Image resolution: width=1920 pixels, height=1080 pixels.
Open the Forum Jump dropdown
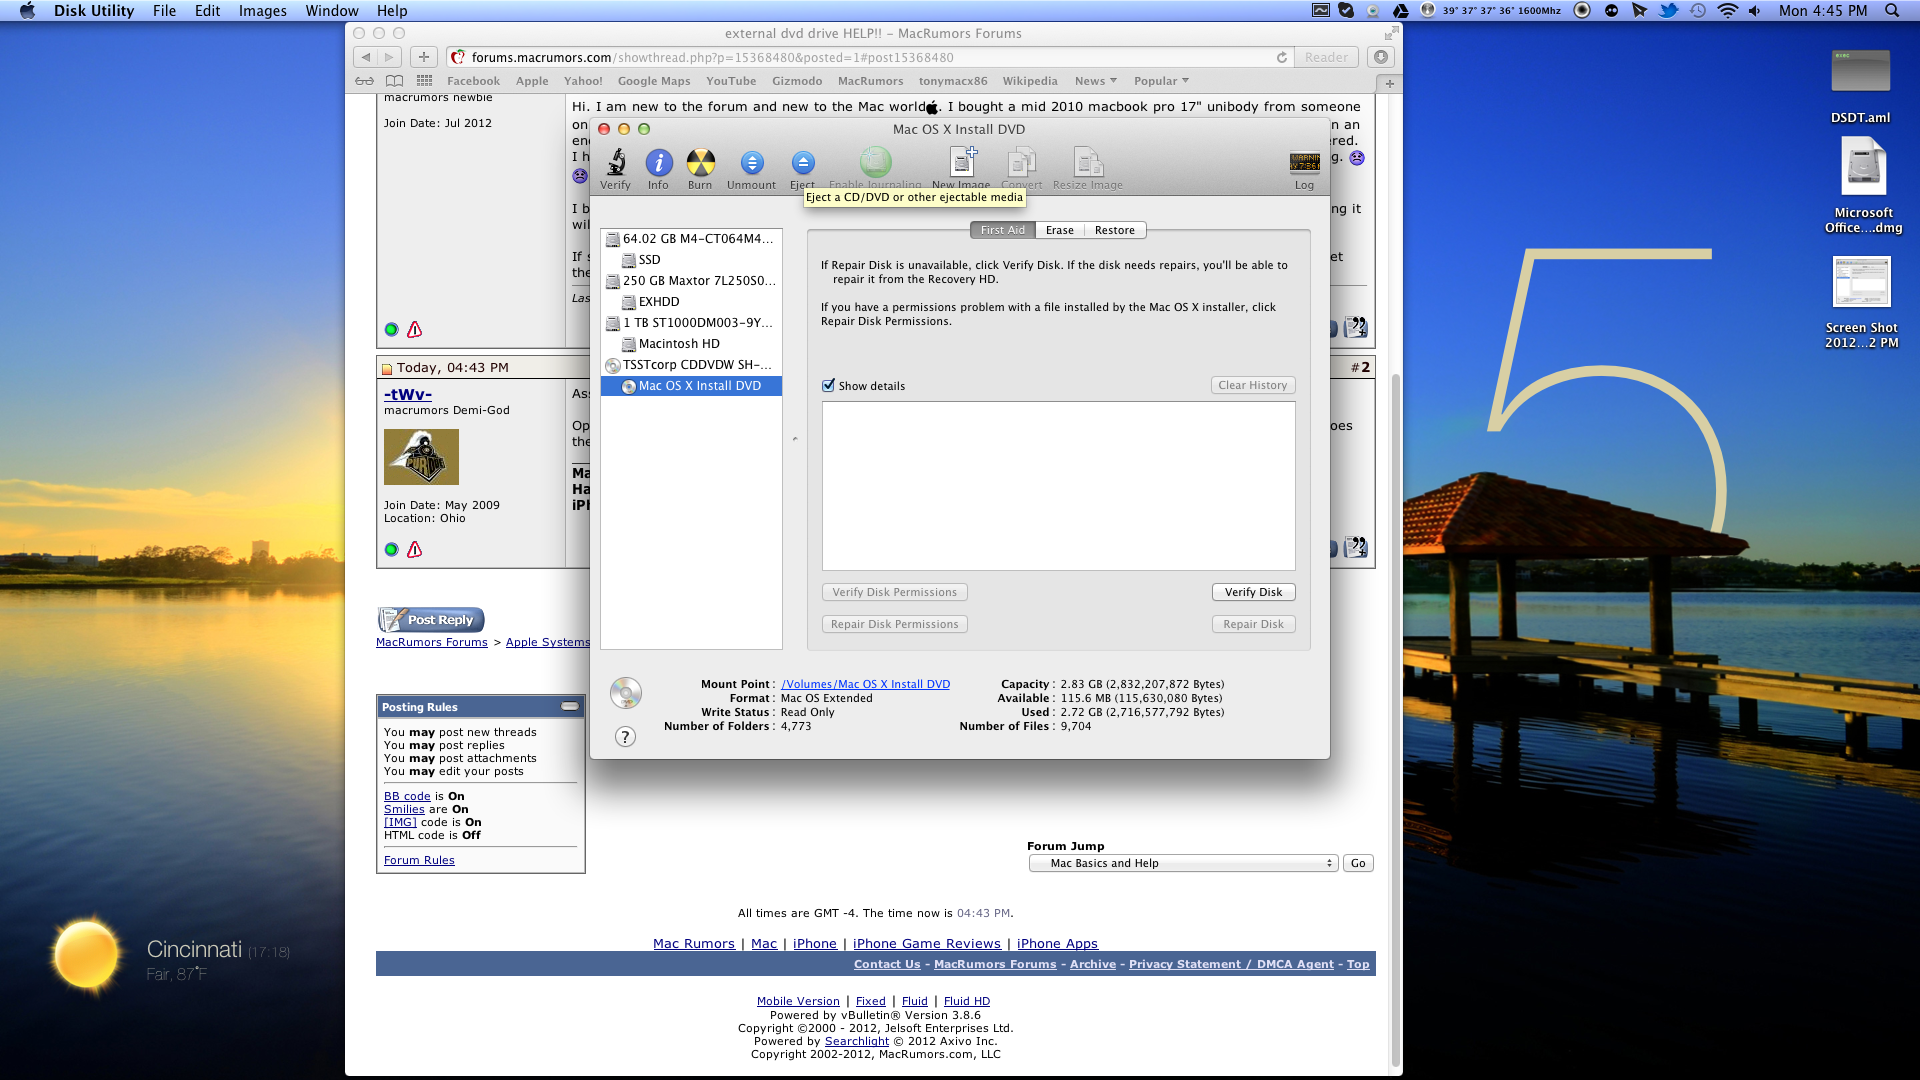click(x=1183, y=863)
